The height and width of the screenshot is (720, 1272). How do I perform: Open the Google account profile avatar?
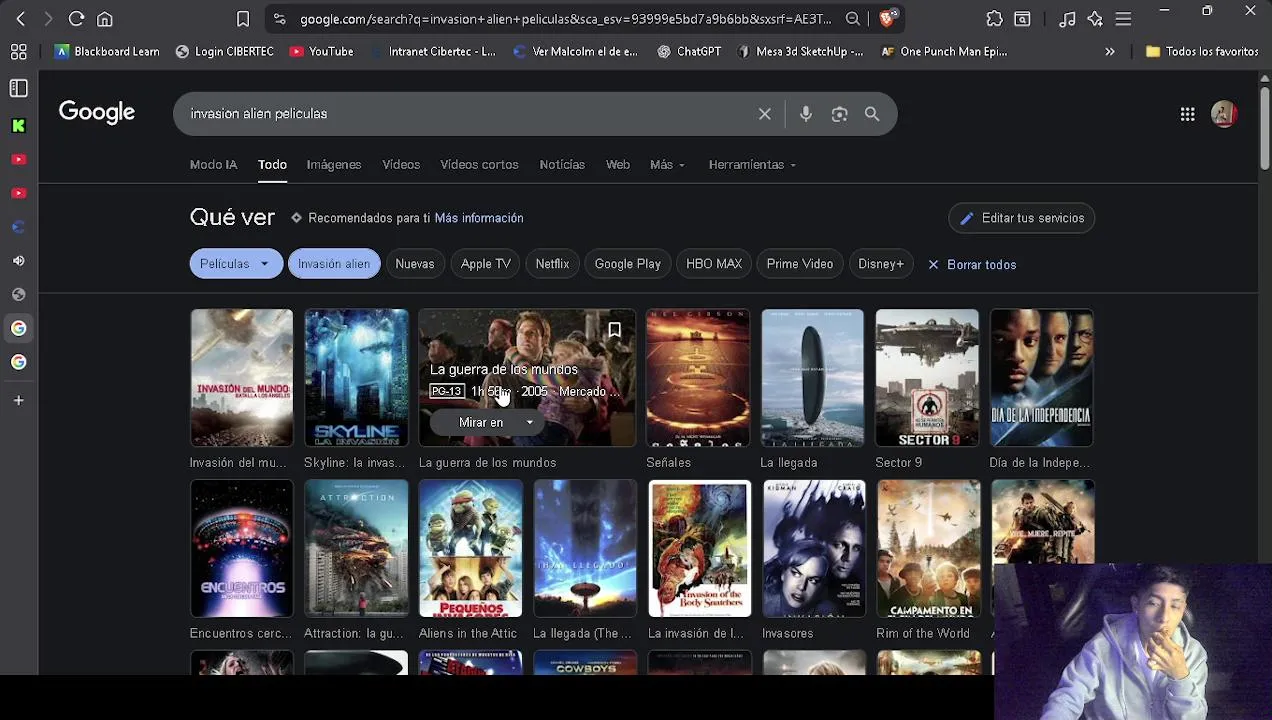(x=1224, y=114)
